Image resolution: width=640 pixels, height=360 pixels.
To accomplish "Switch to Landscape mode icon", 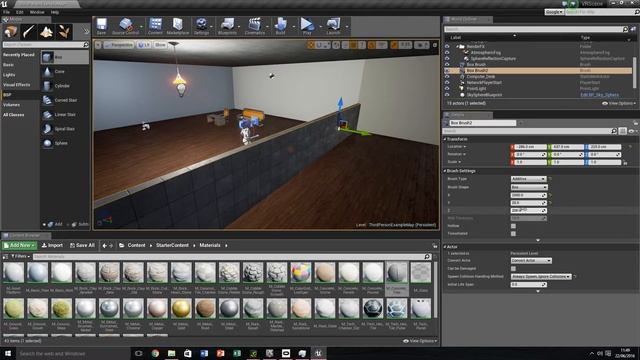I will [46, 32].
